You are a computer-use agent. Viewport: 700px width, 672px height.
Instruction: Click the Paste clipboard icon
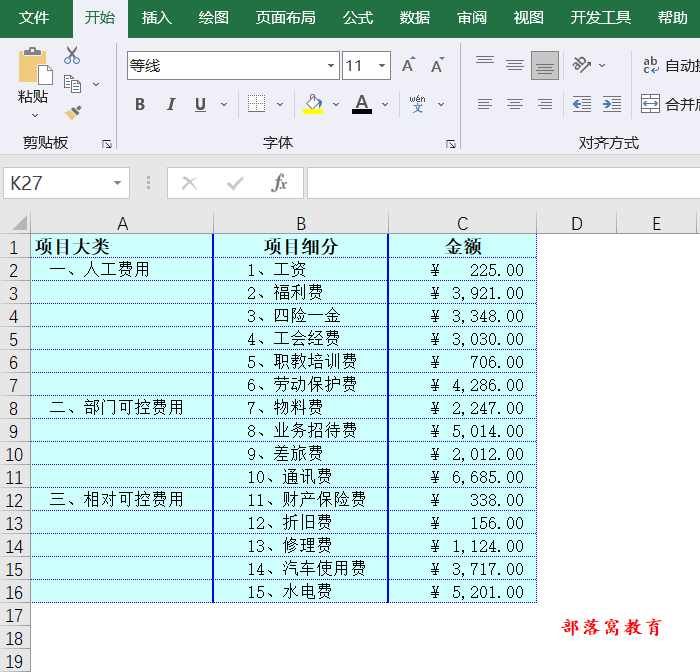pyautogui.click(x=35, y=66)
